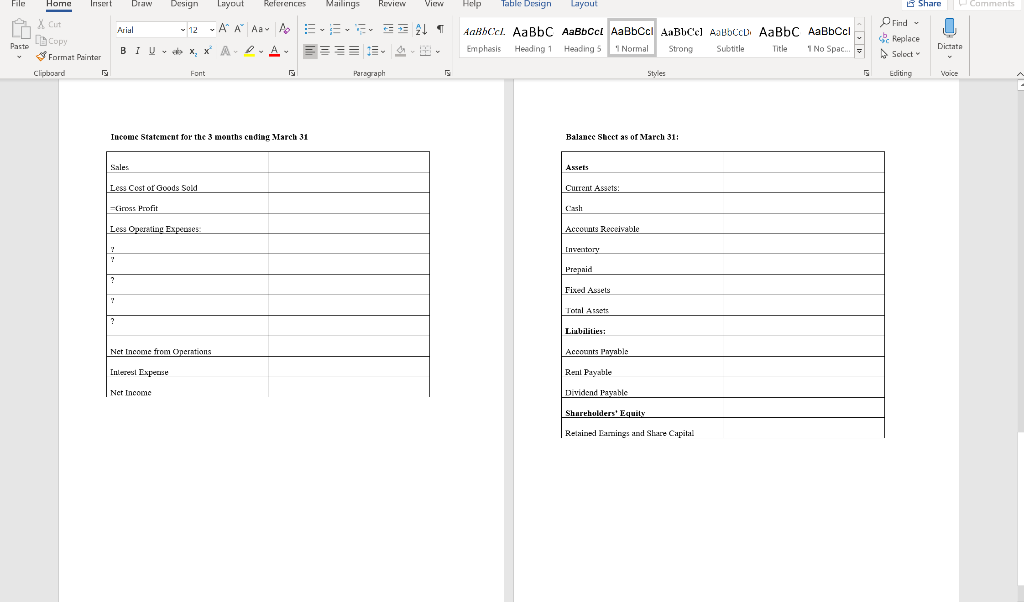The width and height of the screenshot is (1024, 602).
Task: Click the Share button
Action: (x=924, y=4)
